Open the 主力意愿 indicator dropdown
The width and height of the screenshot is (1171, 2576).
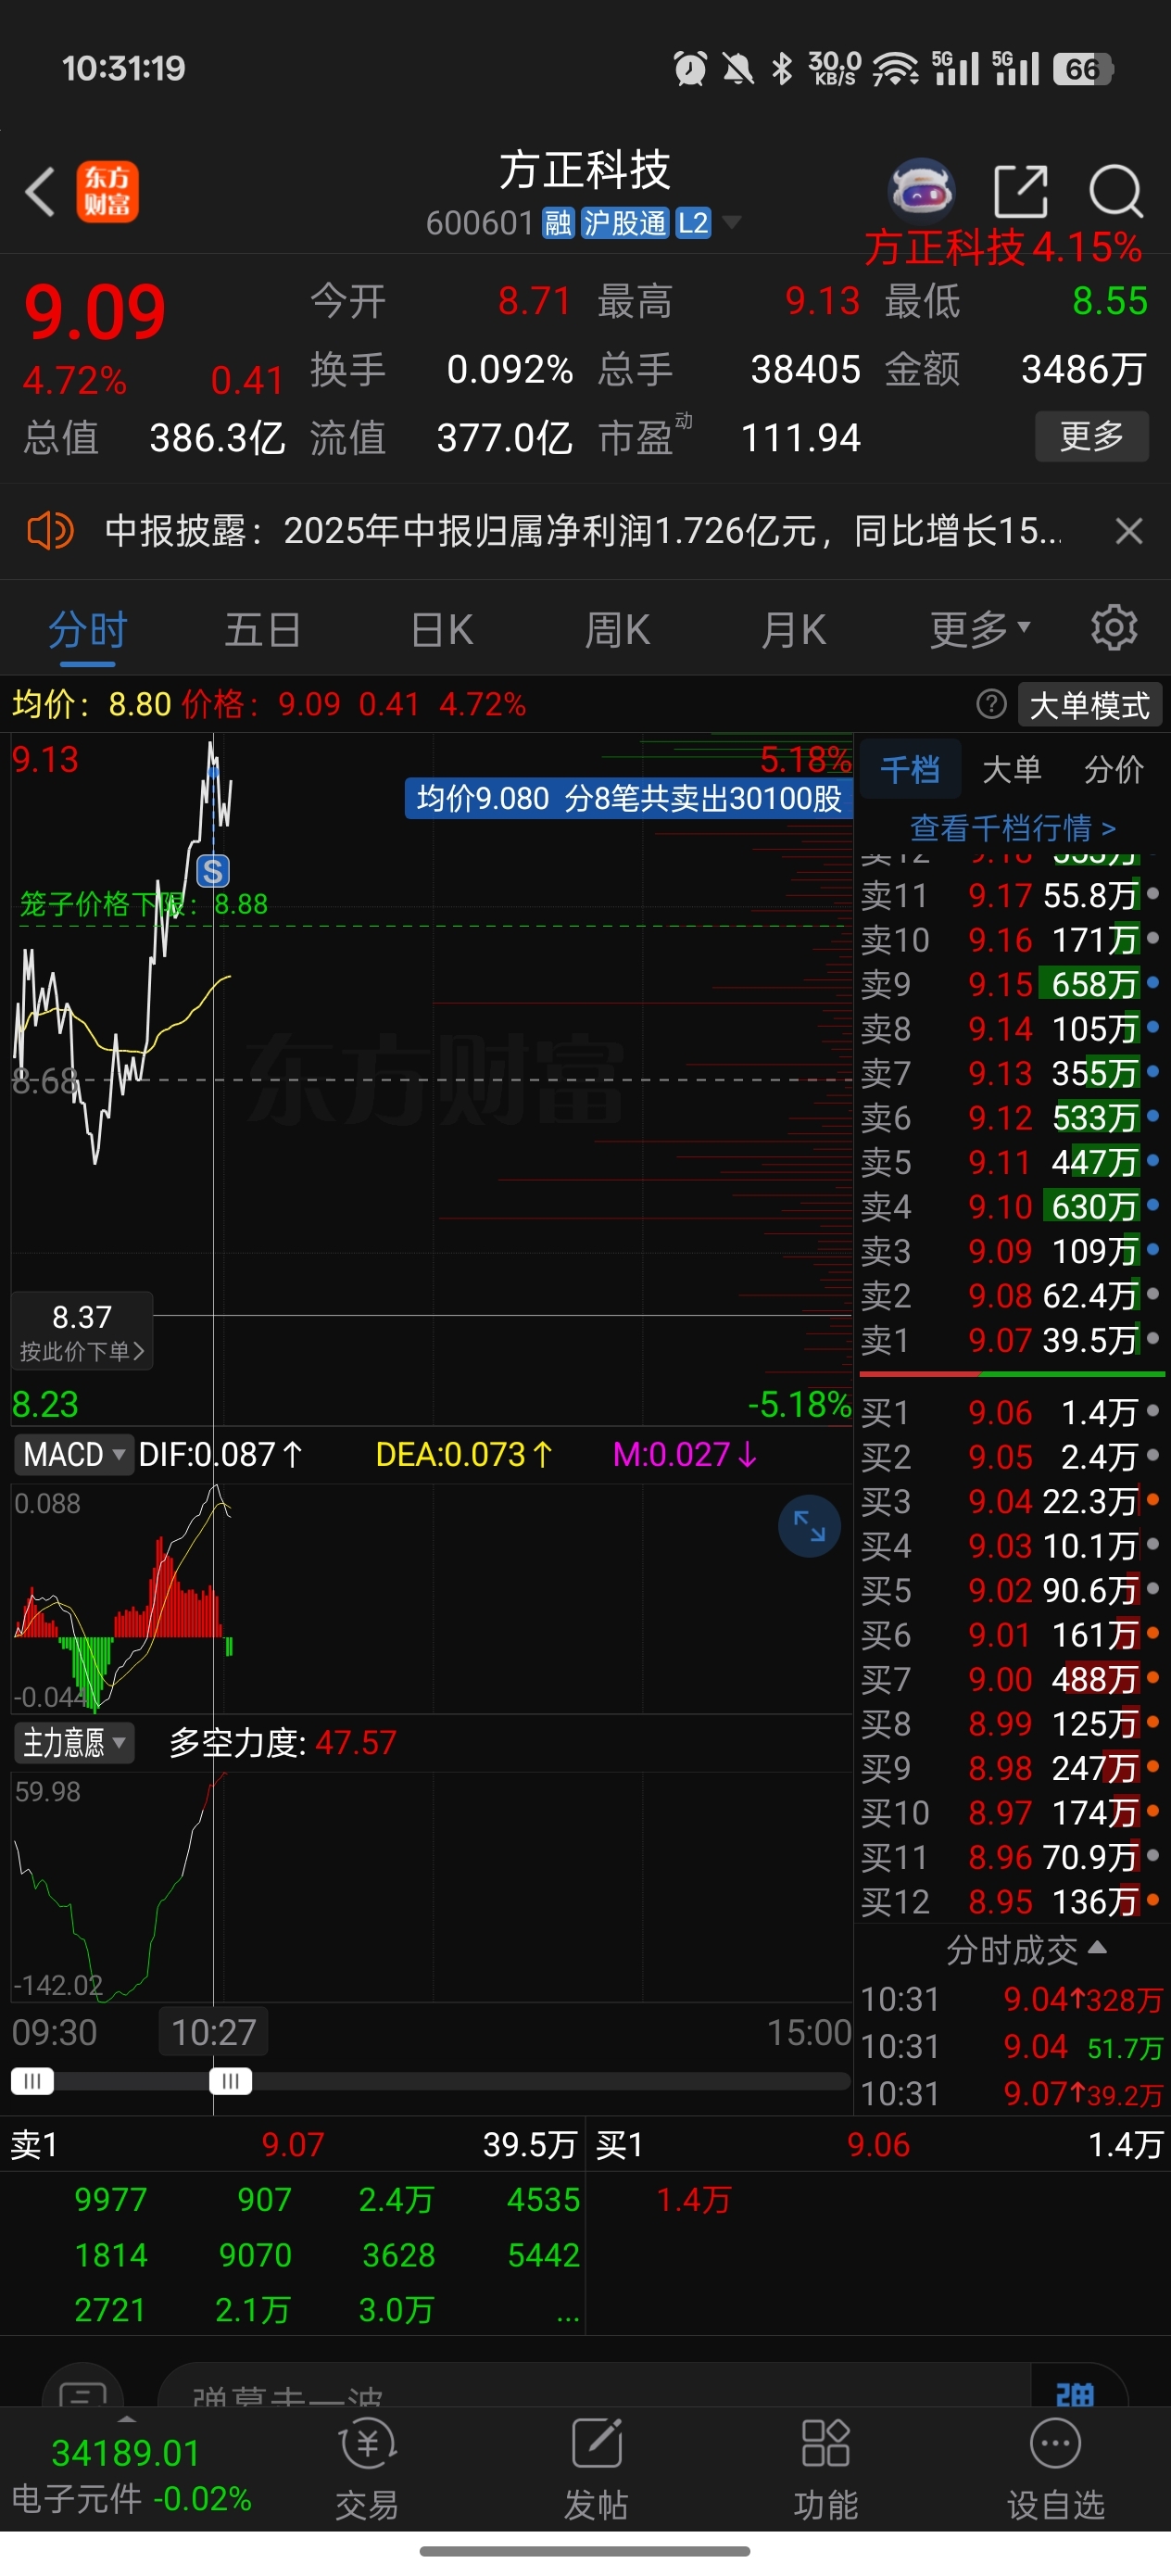[x=74, y=1743]
